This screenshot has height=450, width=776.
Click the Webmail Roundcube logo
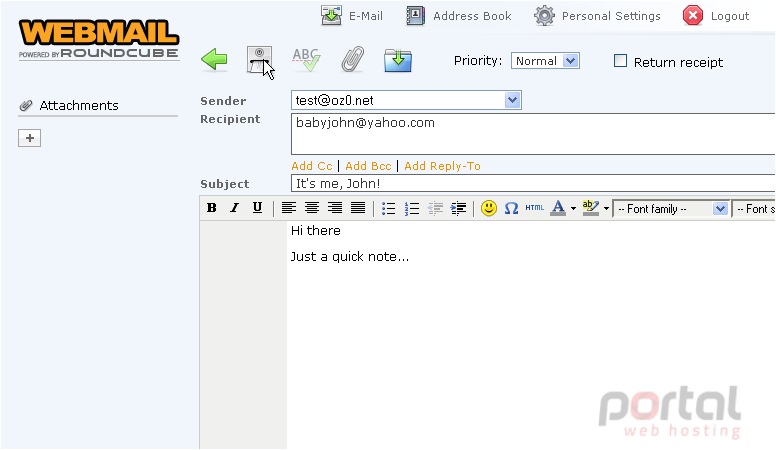point(98,39)
